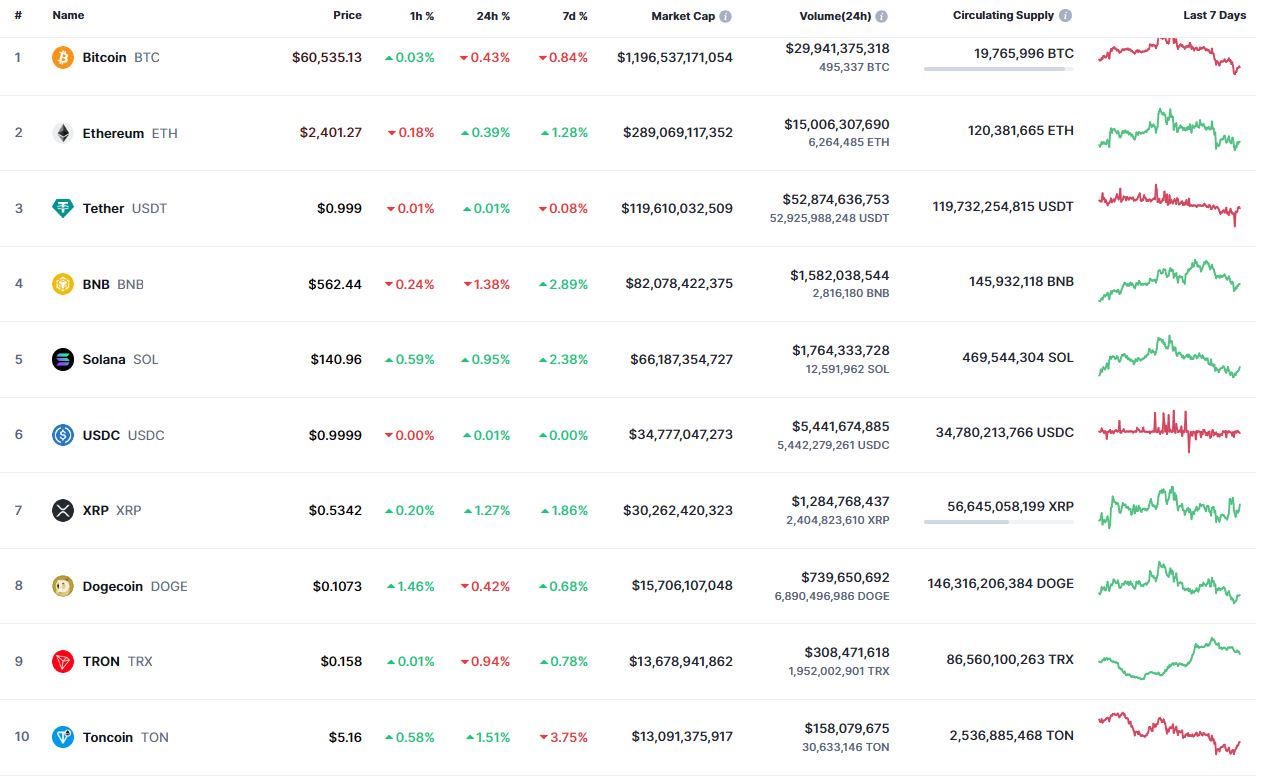
Task: Click the Ethereum diamond logo icon
Action: [x=63, y=133]
